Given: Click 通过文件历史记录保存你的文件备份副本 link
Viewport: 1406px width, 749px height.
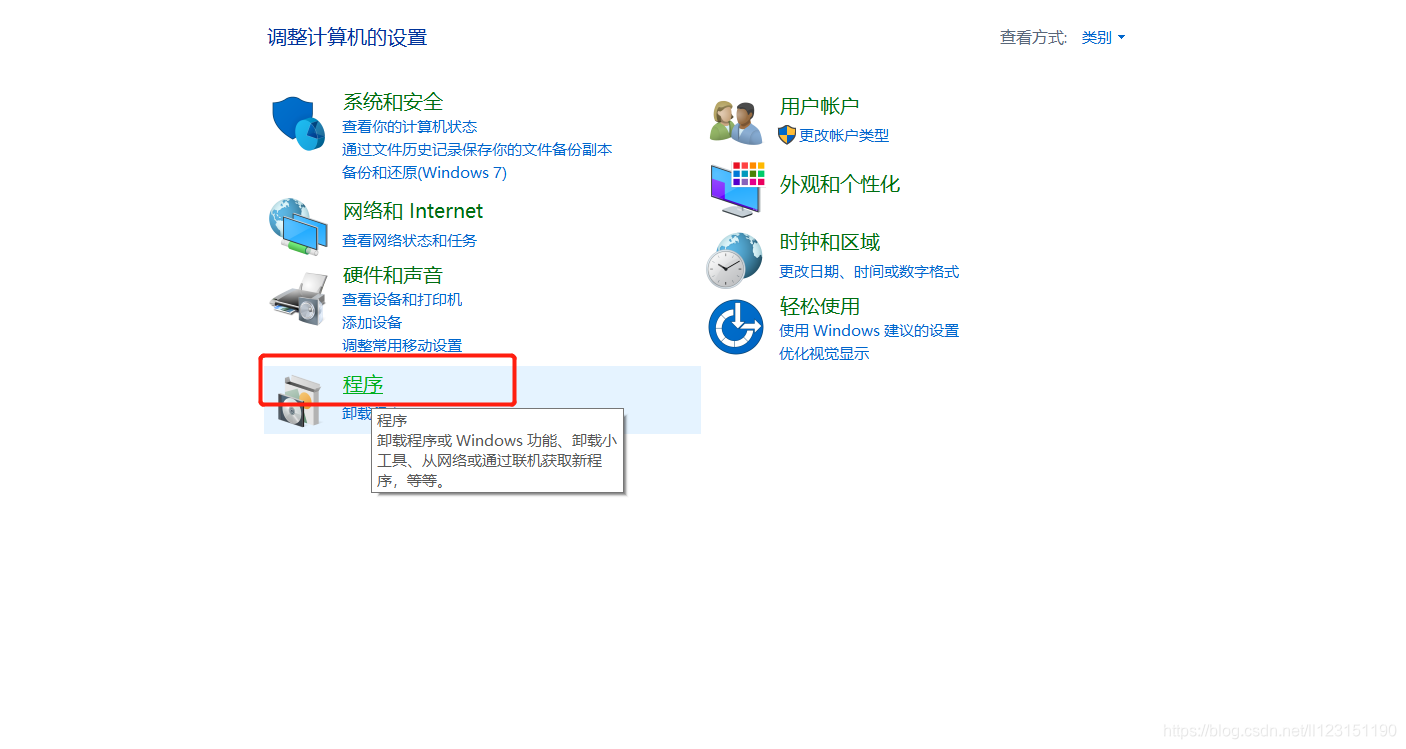Looking at the screenshot, I should 477,150.
